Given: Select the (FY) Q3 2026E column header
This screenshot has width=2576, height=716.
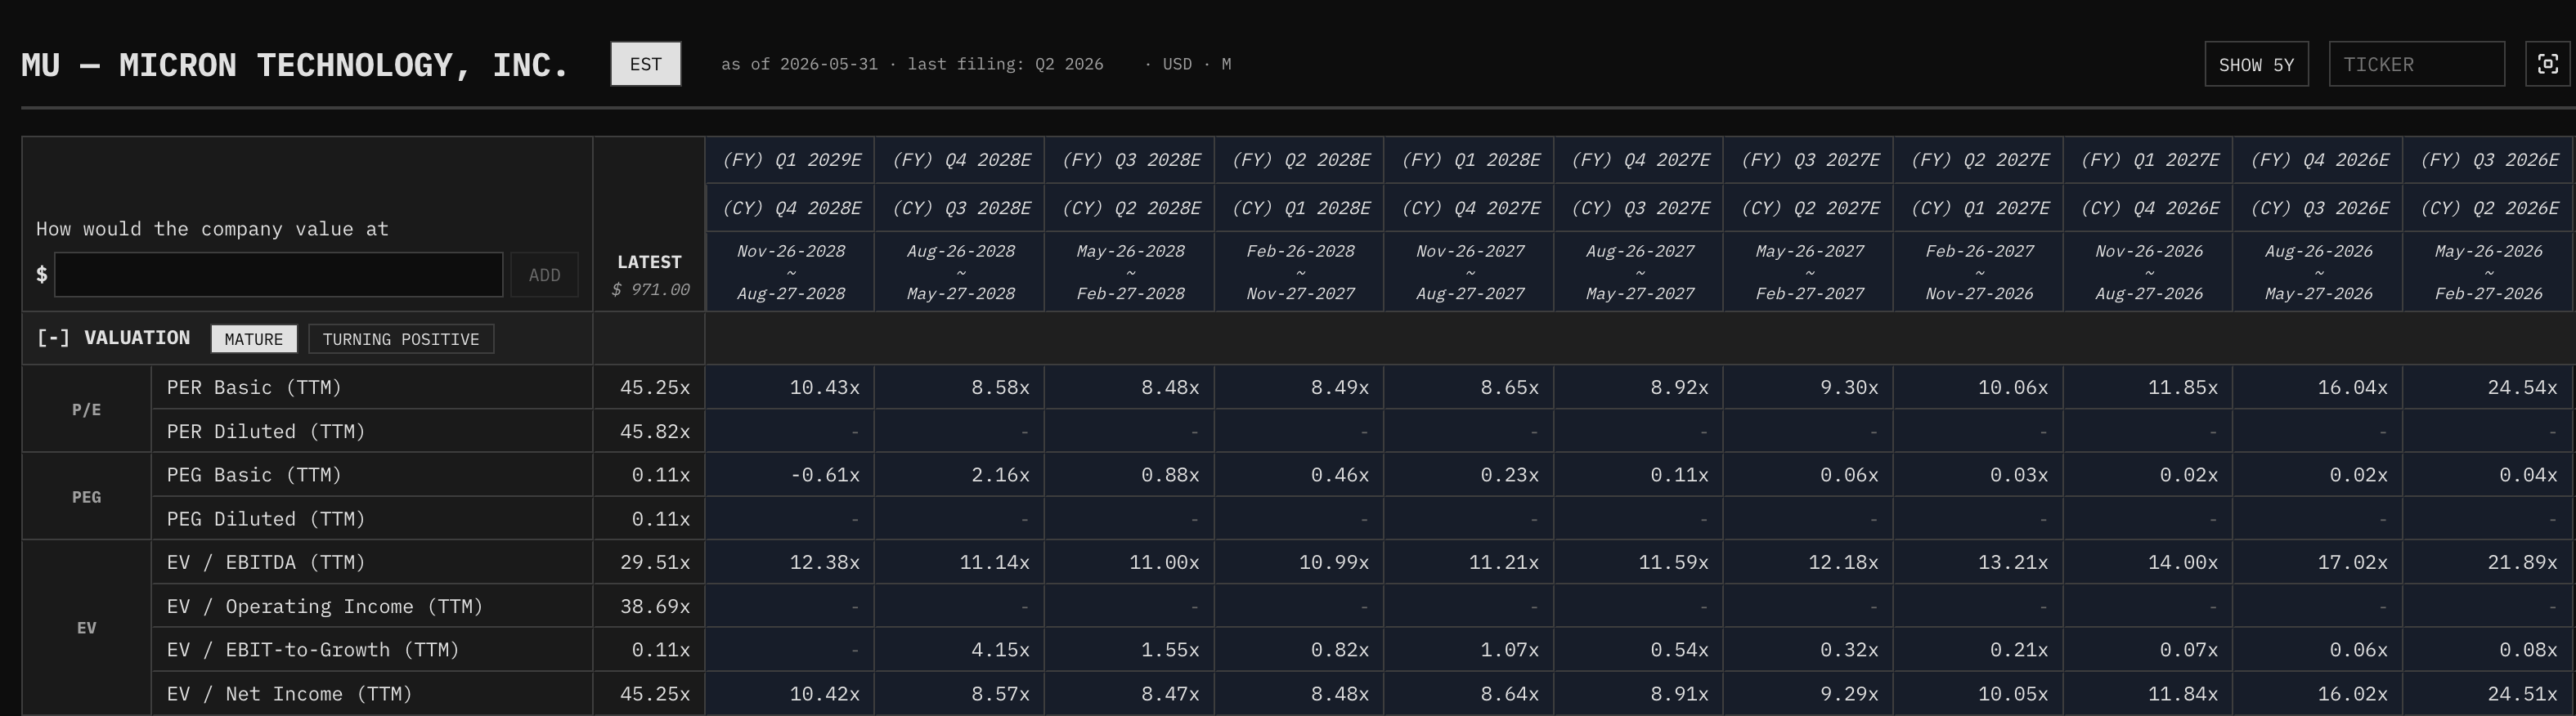Looking at the screenshot, I should click(2488, 160).
